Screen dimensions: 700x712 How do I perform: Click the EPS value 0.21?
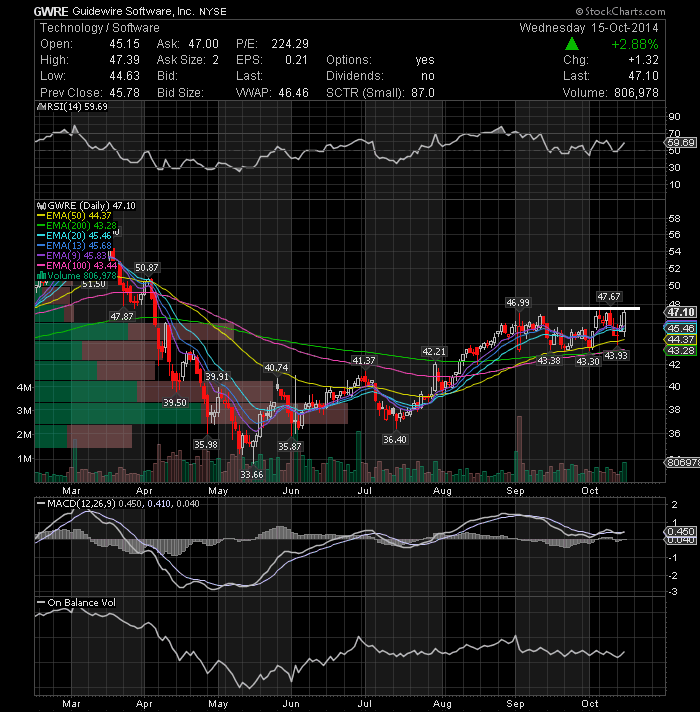pyautogui.click(x=296, y=60)
